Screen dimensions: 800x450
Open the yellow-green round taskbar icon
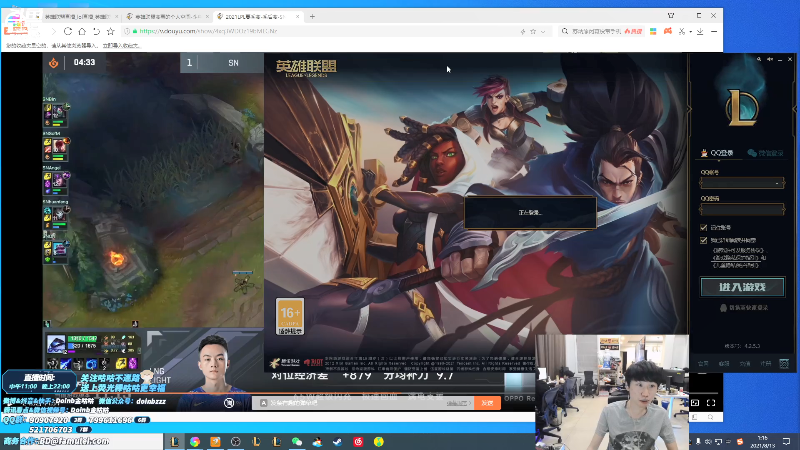point(379,441)
